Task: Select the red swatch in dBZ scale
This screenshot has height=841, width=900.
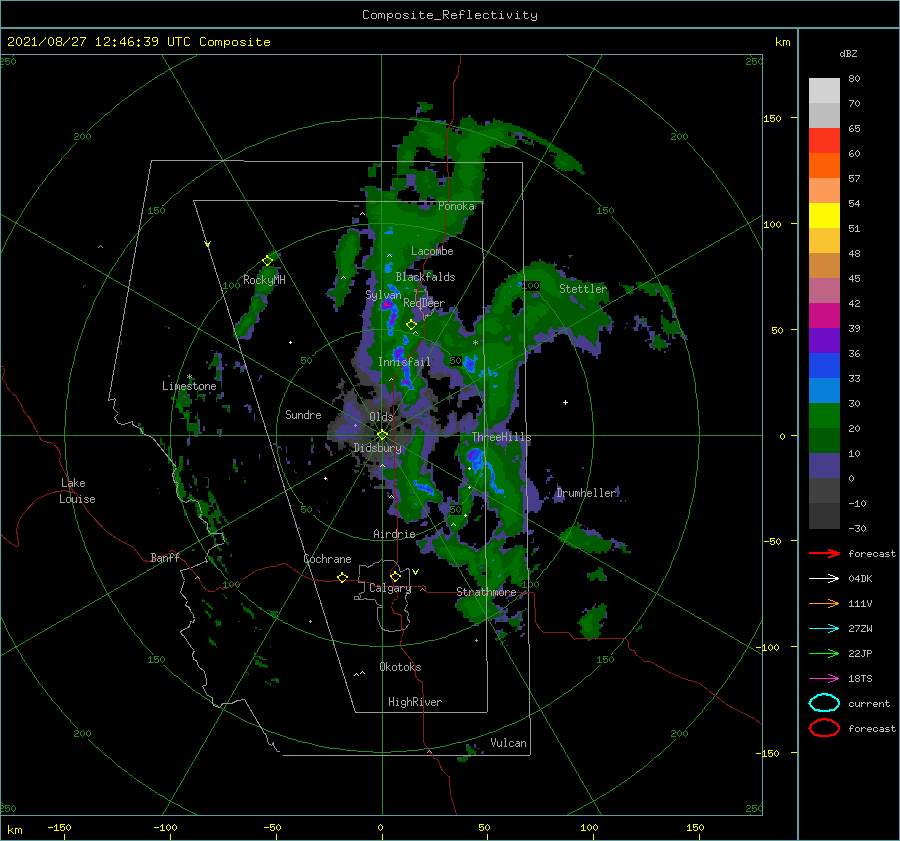Action: [x=824, y=140]
